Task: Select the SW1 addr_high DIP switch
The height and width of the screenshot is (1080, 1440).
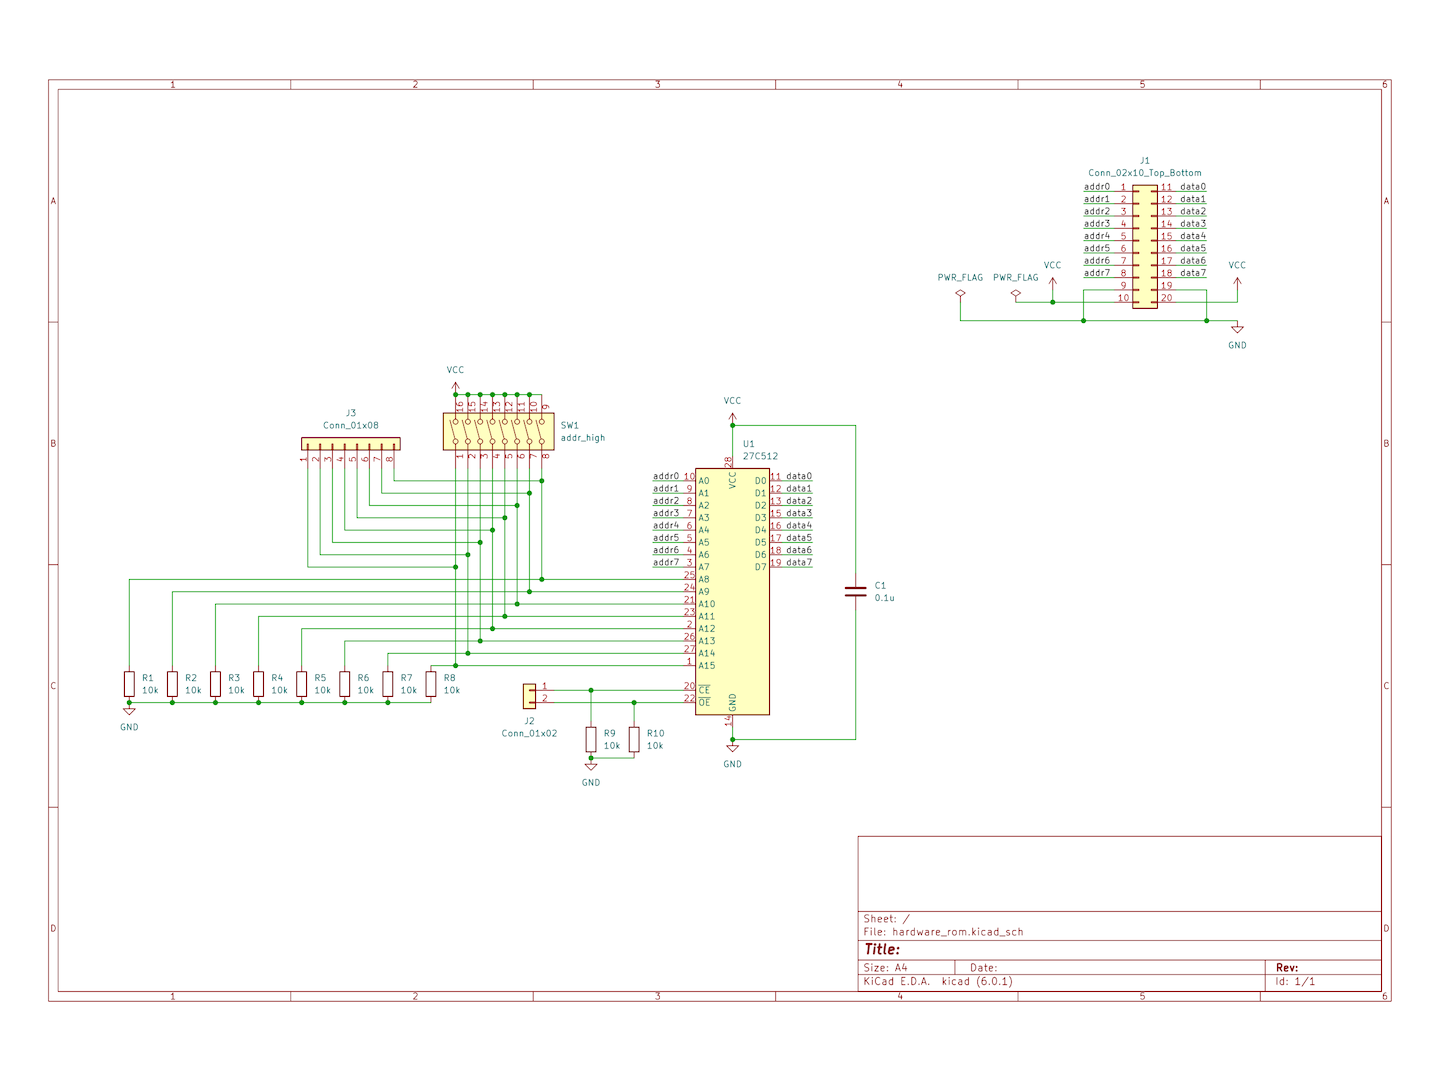Action: pyautogui.click(x=498, y=432)
